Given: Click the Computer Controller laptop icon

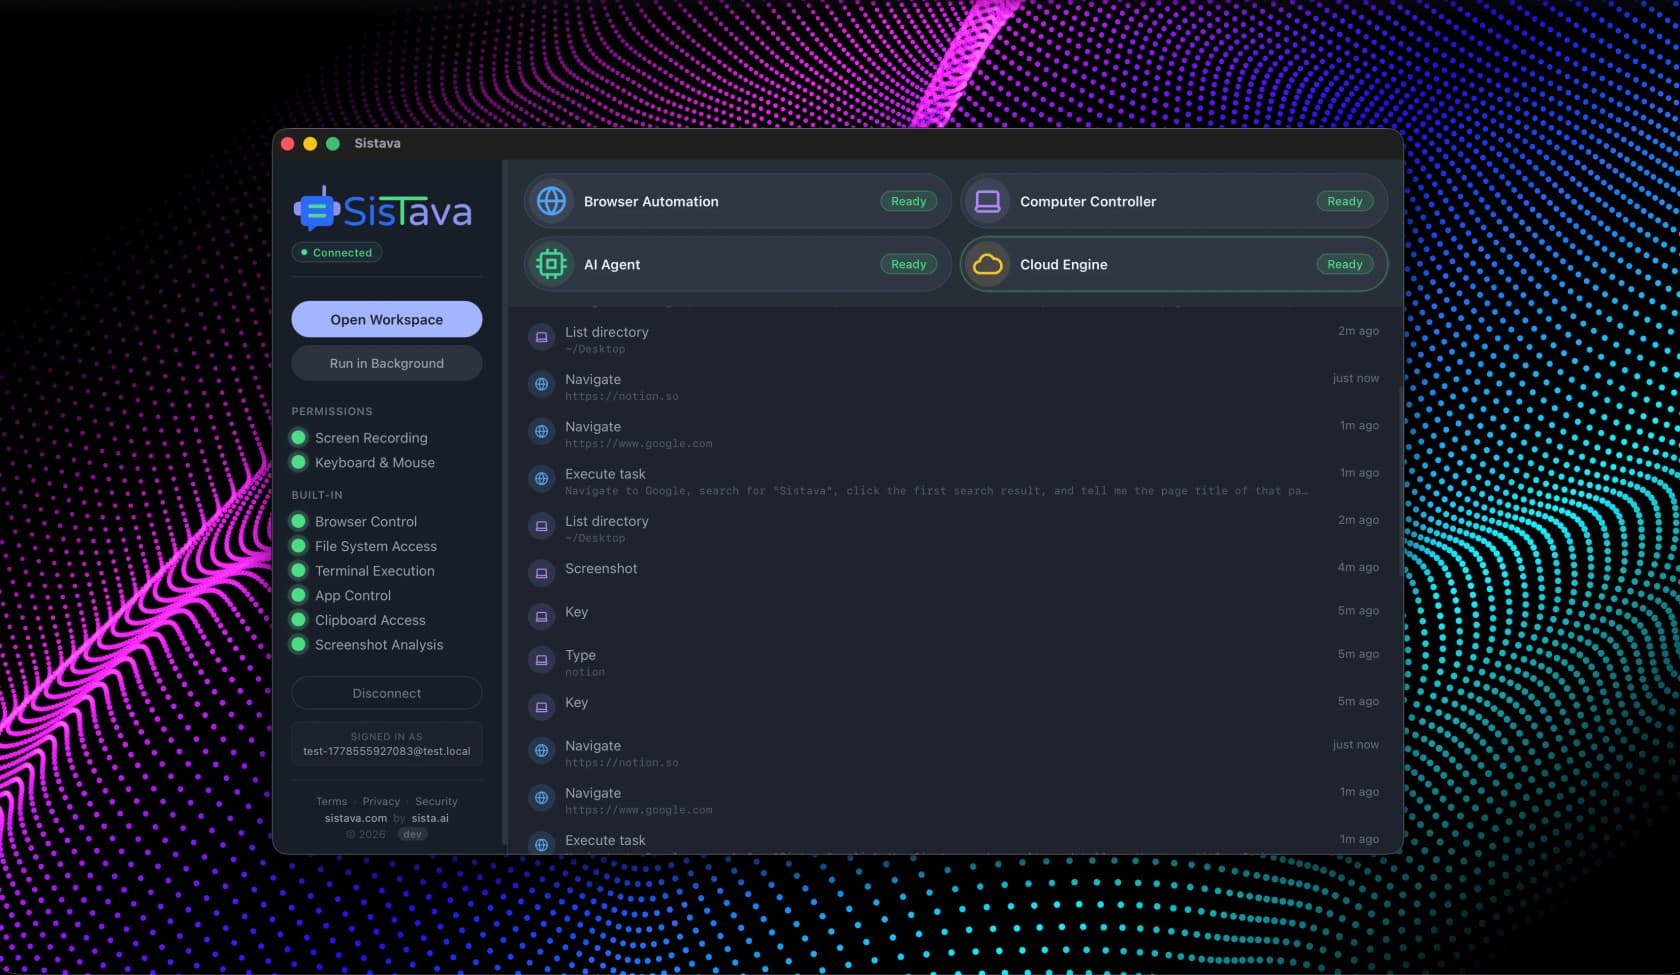Looking at the screenshot, I should [x=987, y=201].
